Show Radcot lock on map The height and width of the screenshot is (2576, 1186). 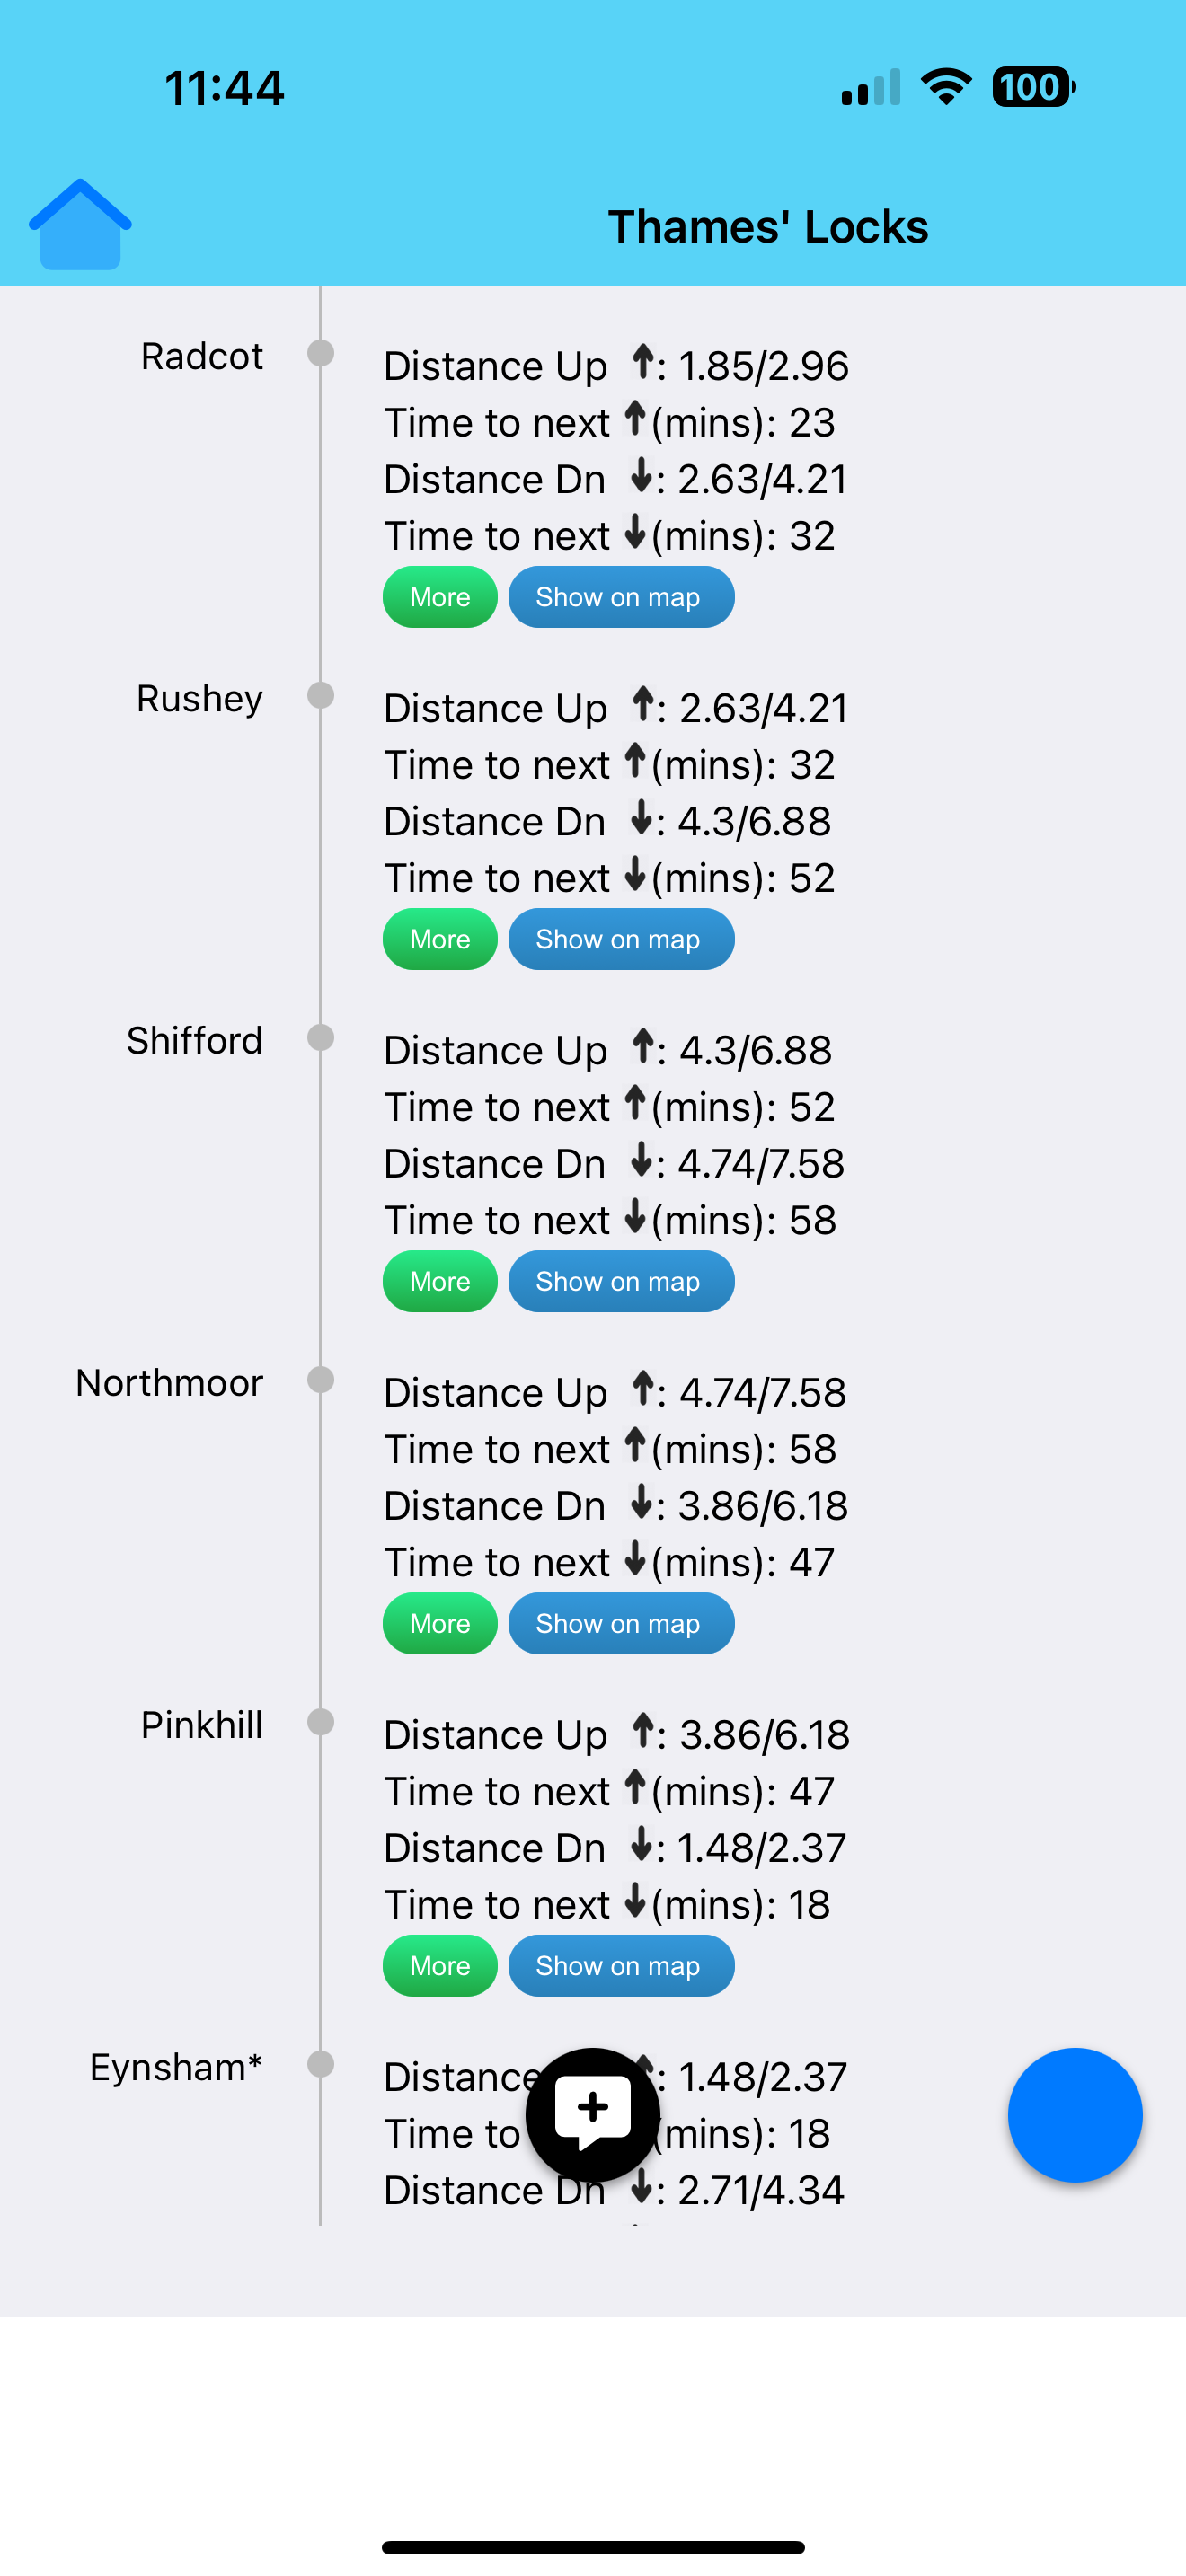(621, 597)
